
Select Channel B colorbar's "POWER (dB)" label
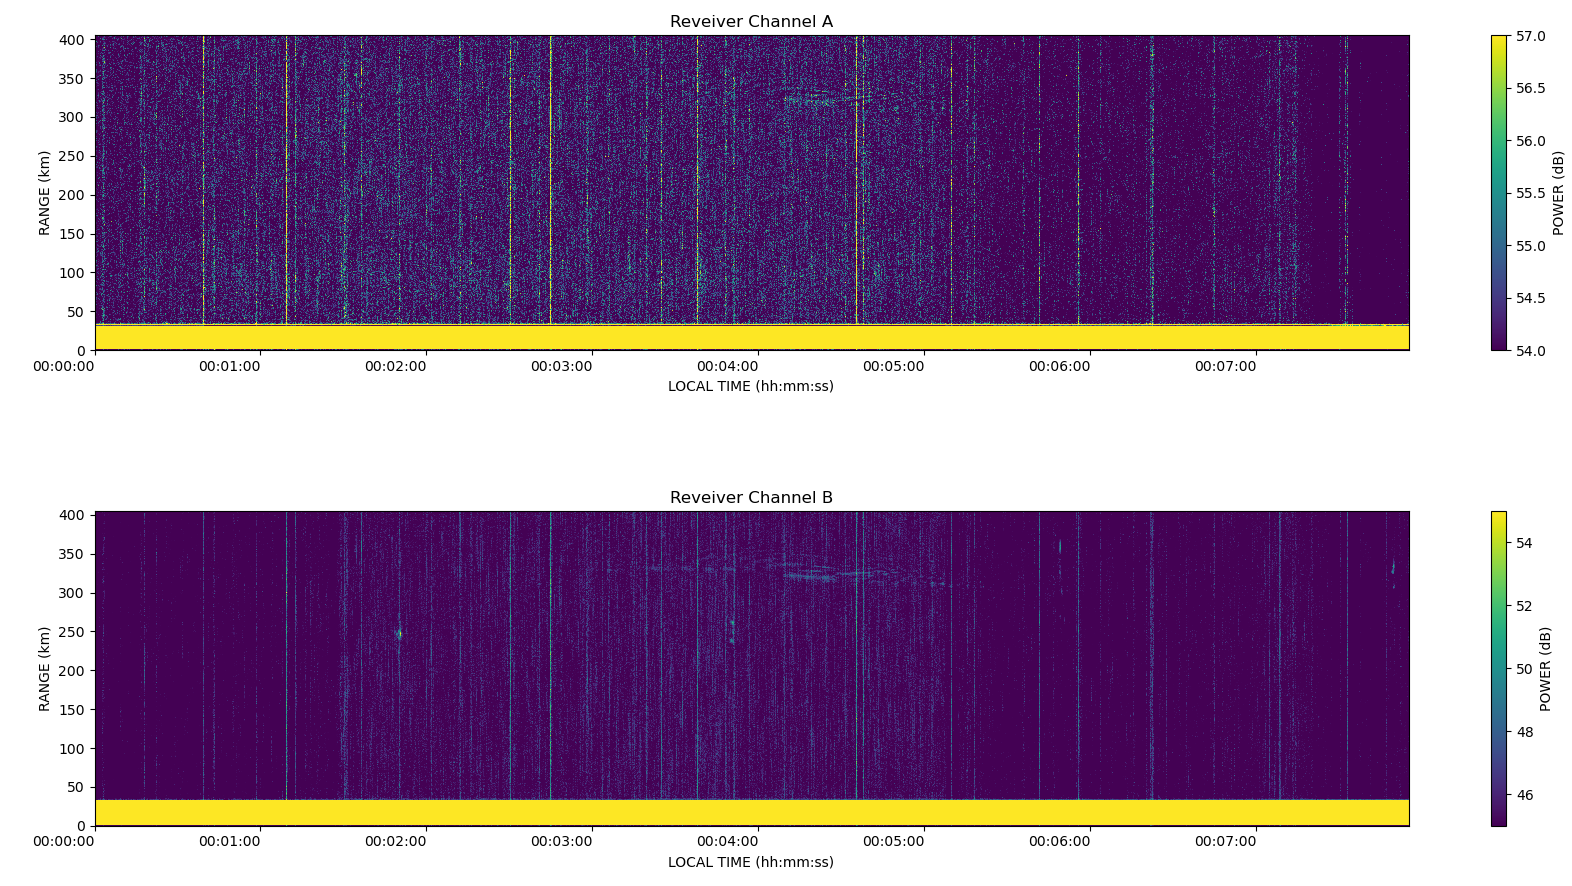(1545, 669)
